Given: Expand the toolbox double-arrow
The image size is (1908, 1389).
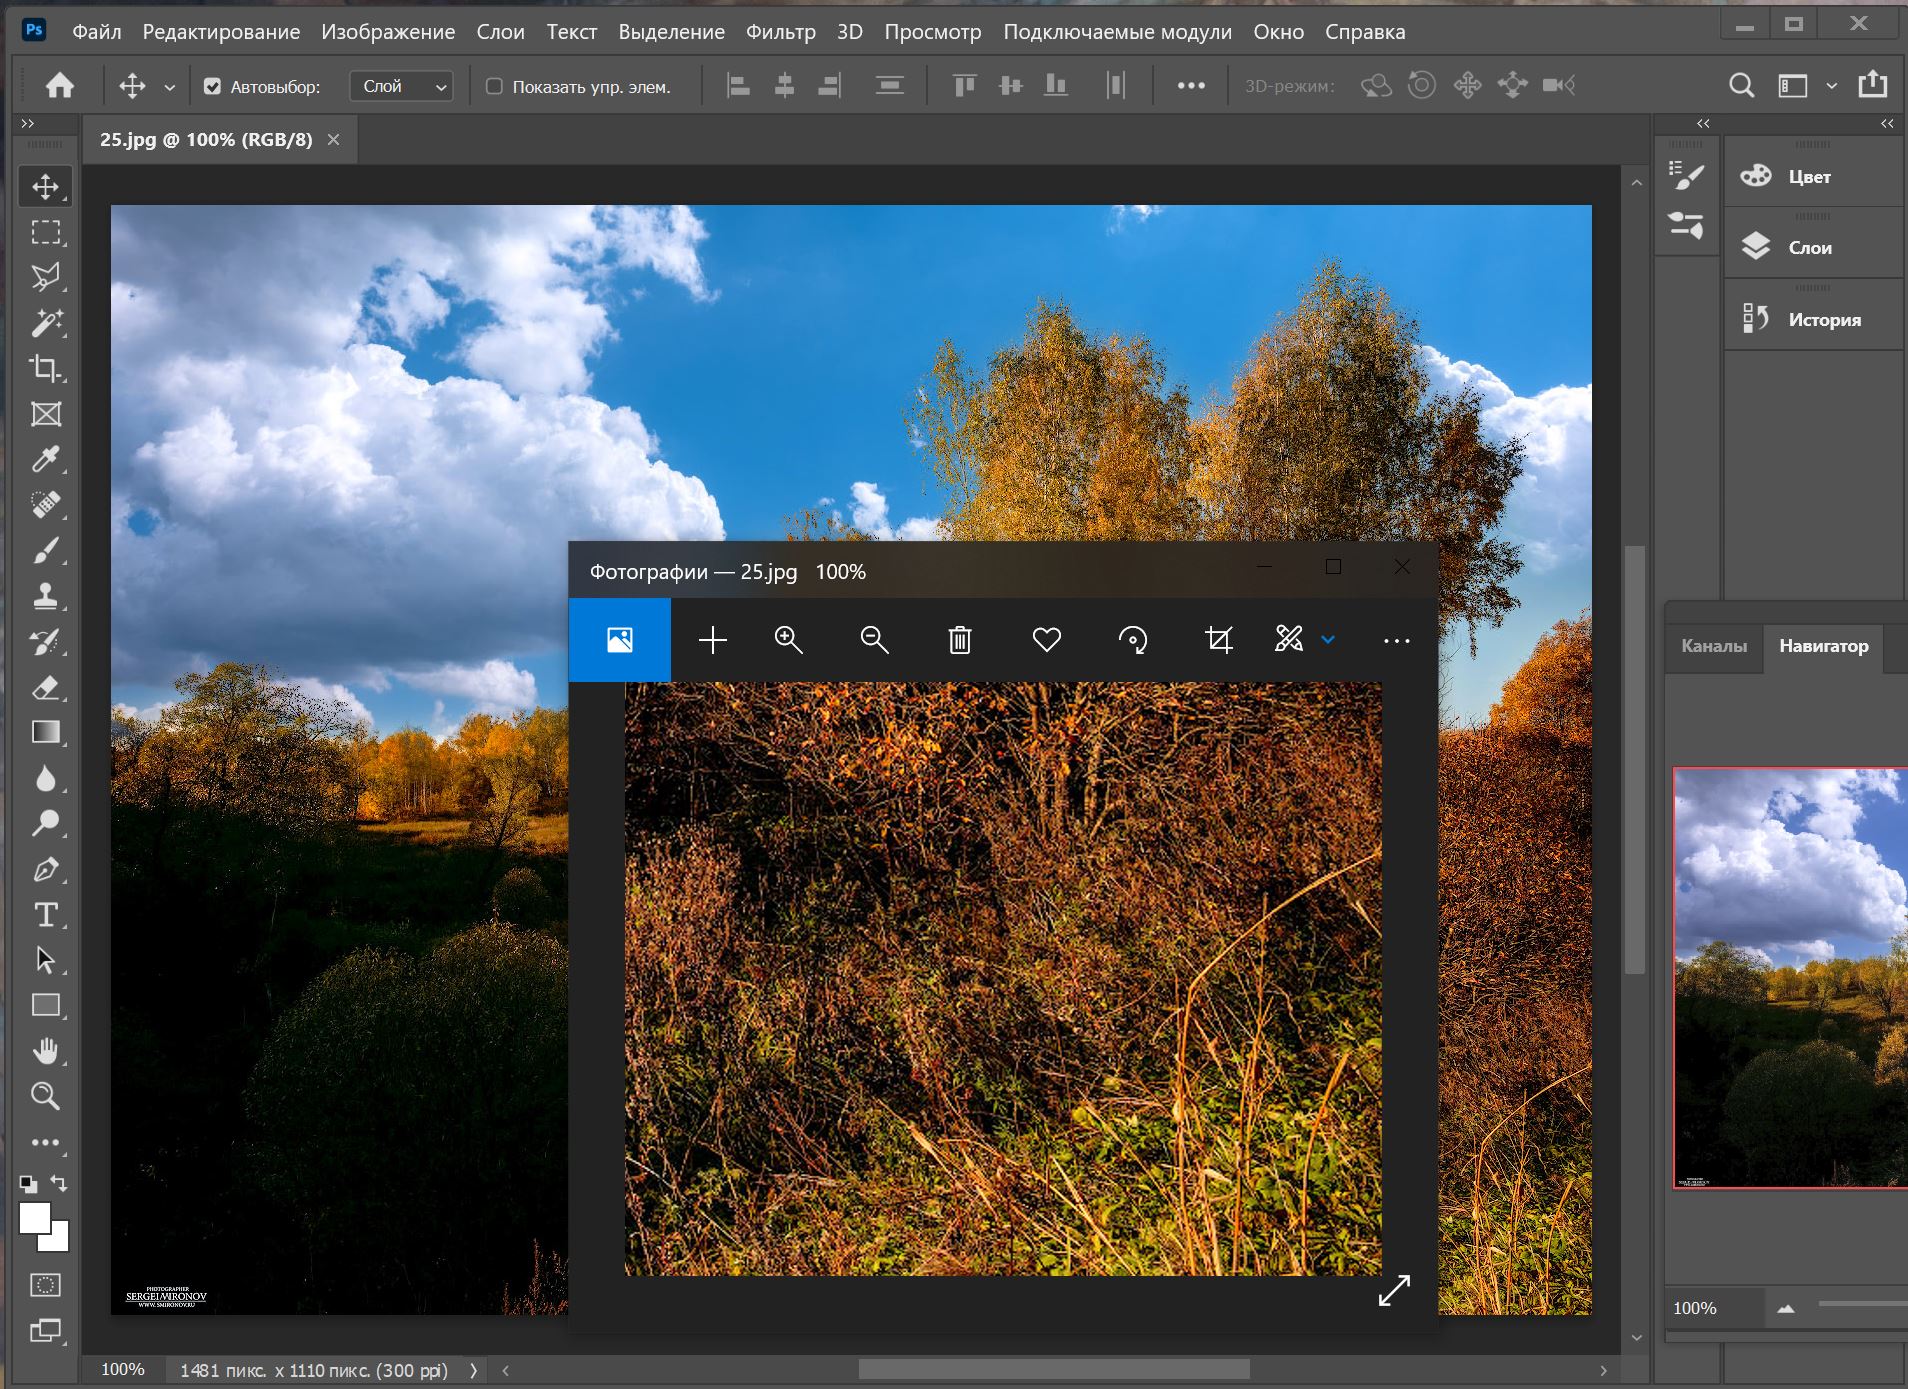Looking at the screenshot, I should [28, 124].
